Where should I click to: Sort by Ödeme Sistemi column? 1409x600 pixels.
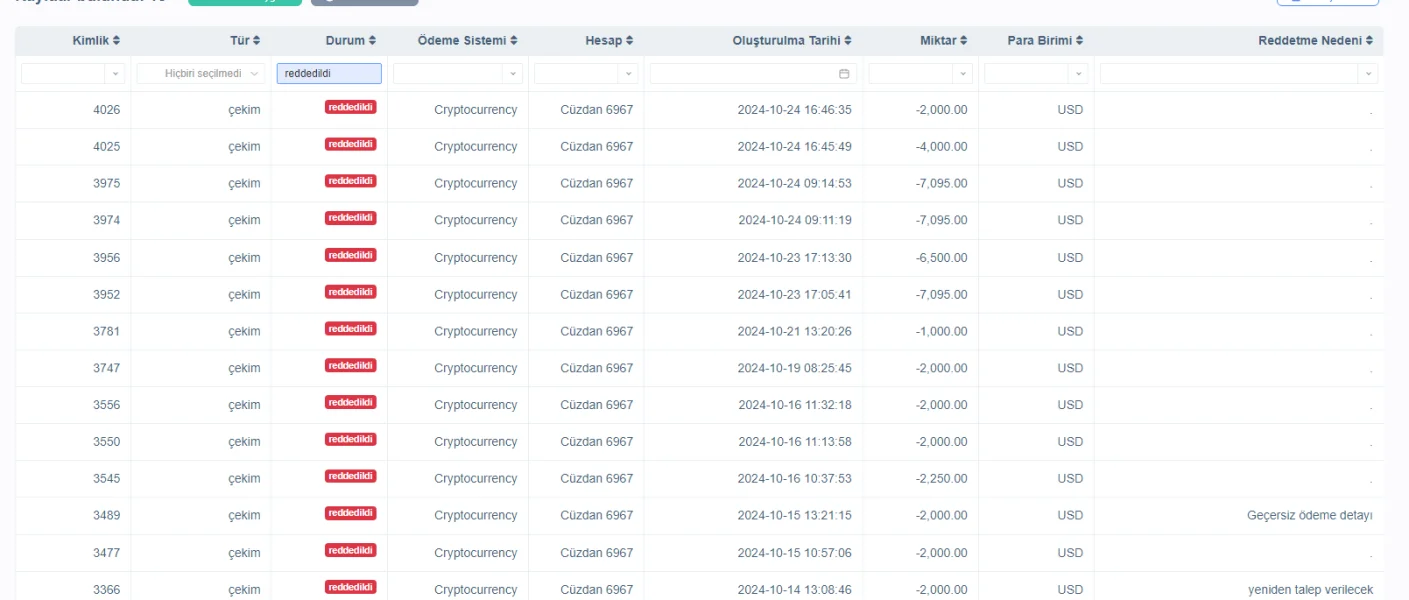514,41
